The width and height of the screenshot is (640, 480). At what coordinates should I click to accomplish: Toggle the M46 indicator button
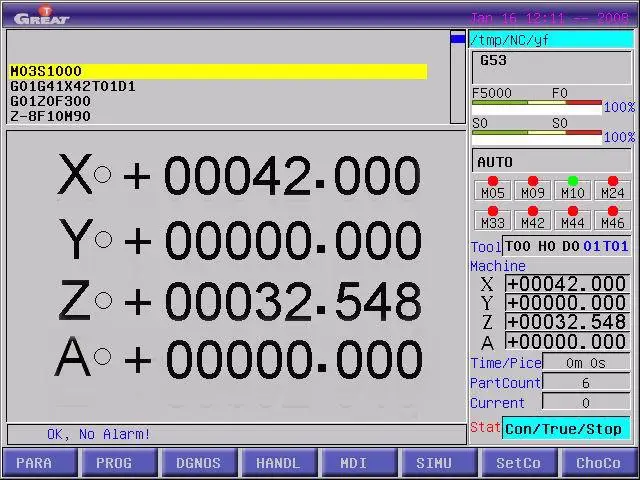coord(613,219)
